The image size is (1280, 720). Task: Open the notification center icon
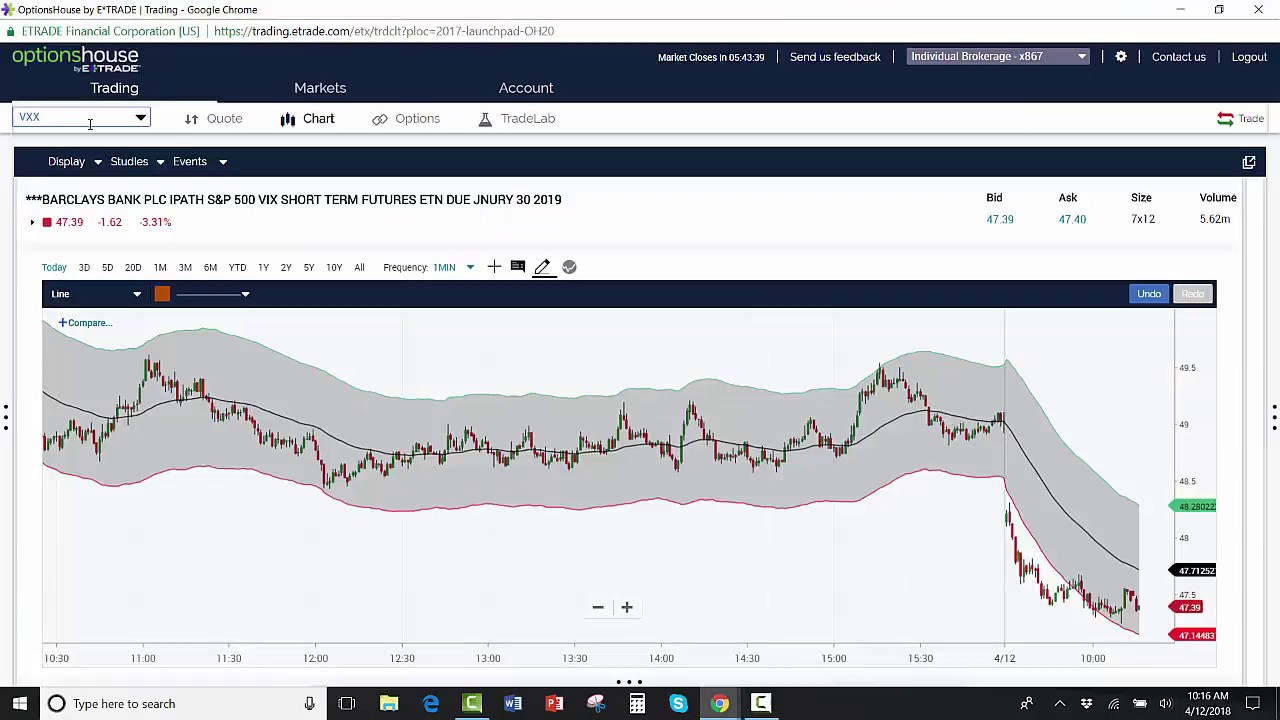click(1252, 704)
